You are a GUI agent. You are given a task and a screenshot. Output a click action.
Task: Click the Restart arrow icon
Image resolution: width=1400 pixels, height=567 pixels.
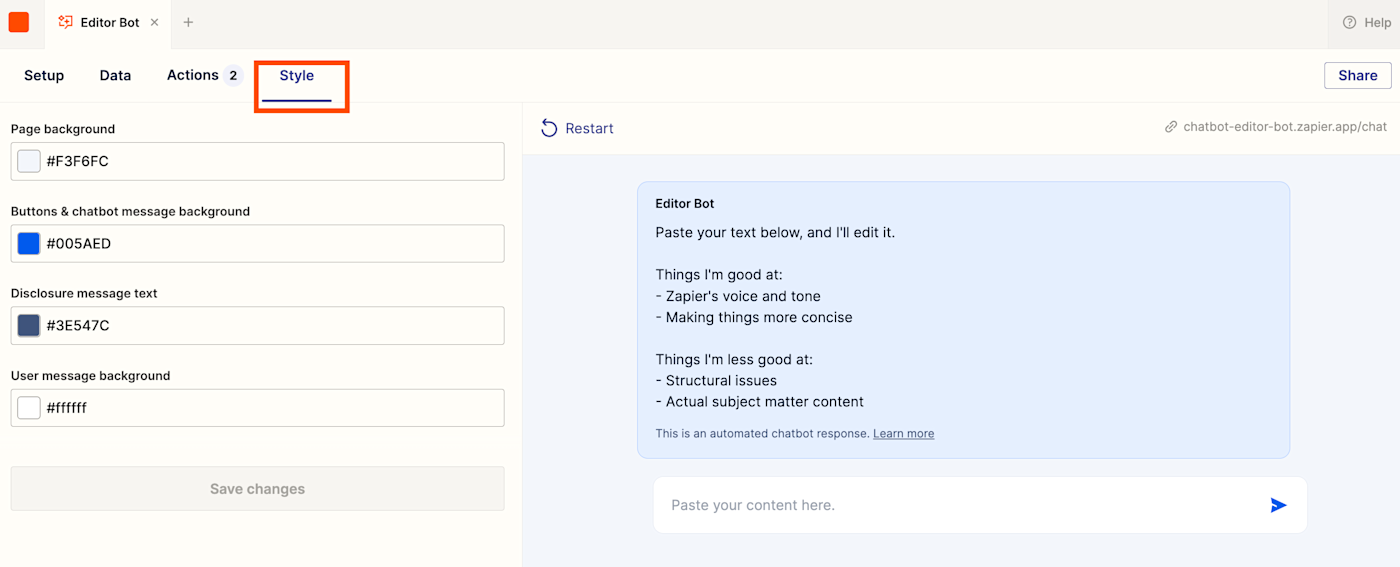coord(549,128)
